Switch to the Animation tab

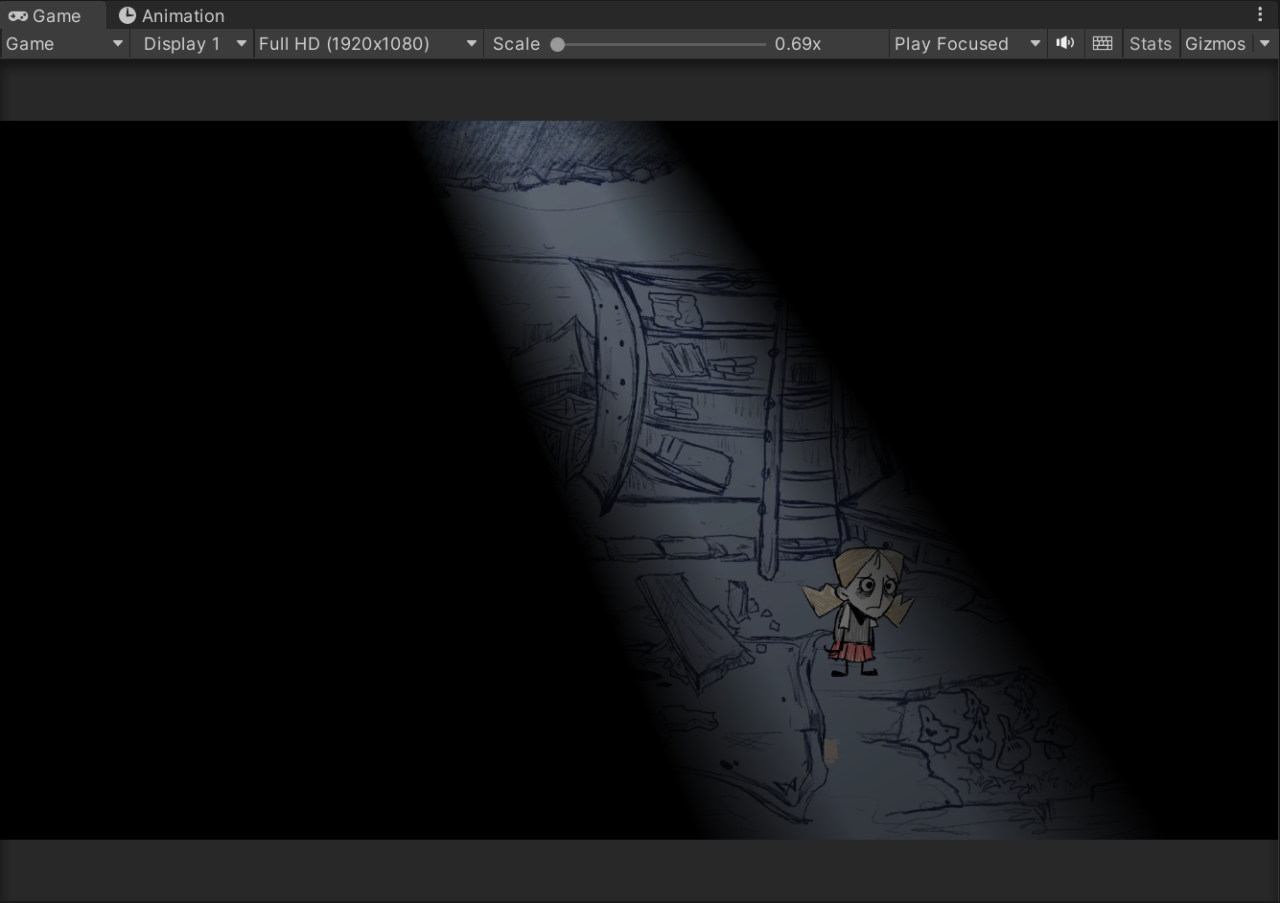click(171, 15)
